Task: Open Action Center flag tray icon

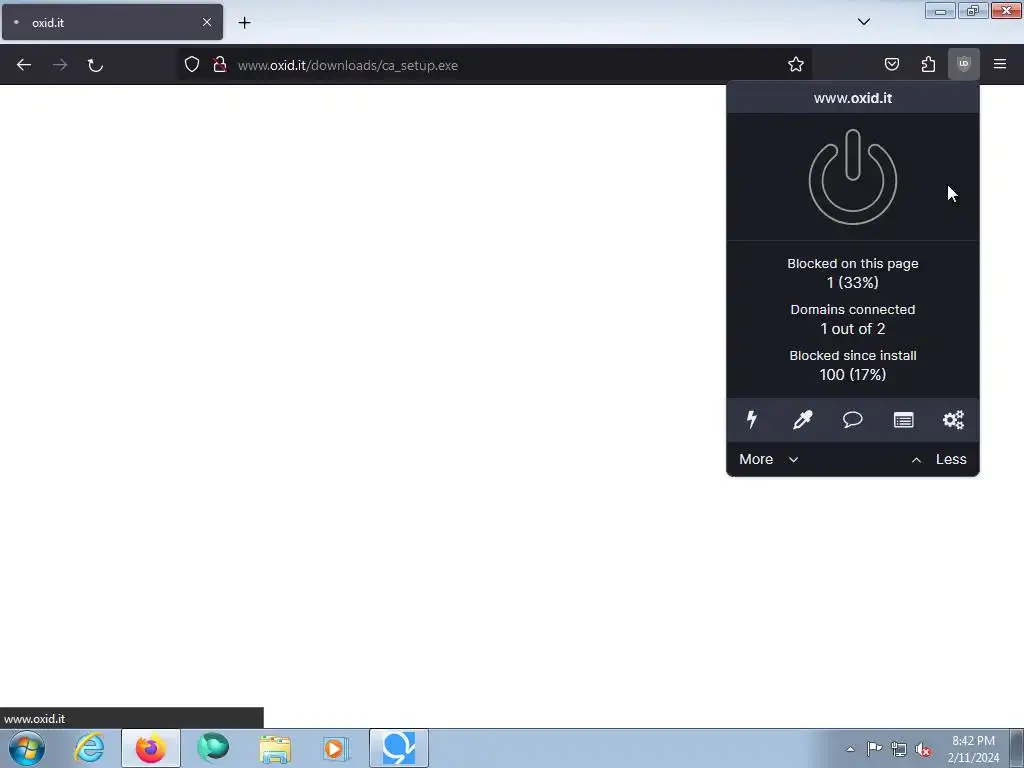Action: coord(874,748)
